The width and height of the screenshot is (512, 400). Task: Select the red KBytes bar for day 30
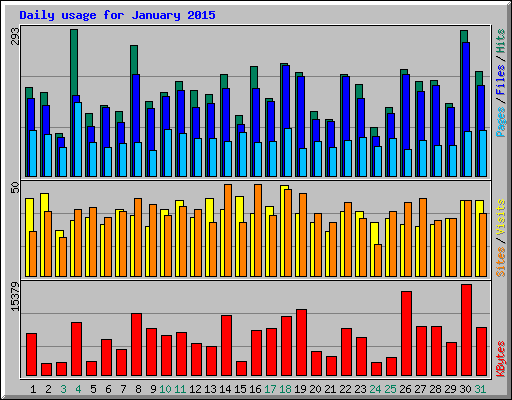pos(466,330)
